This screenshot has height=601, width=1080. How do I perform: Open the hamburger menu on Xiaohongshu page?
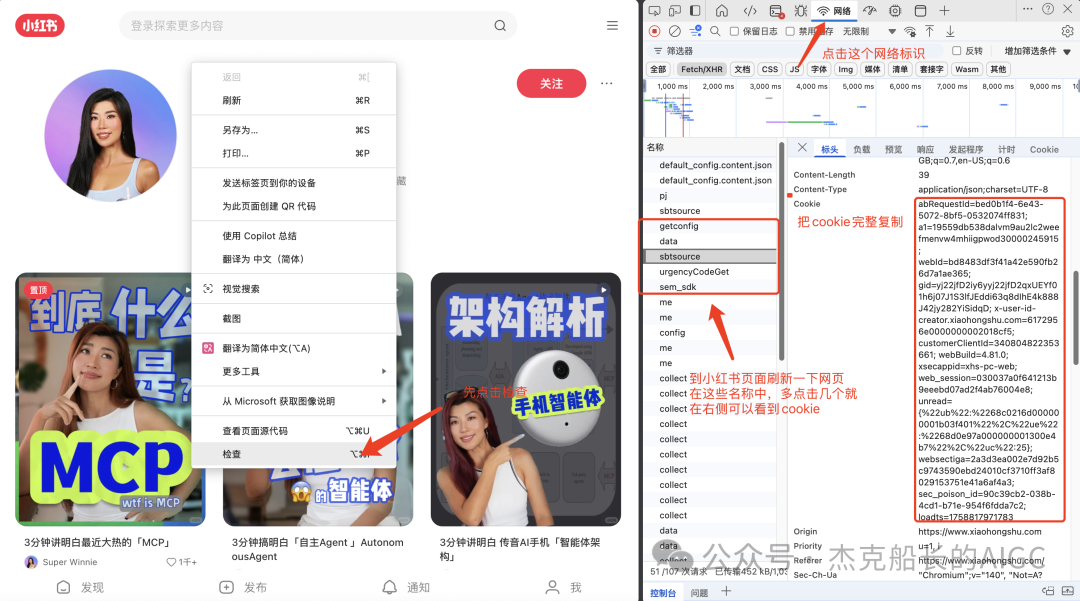(612, 25)
